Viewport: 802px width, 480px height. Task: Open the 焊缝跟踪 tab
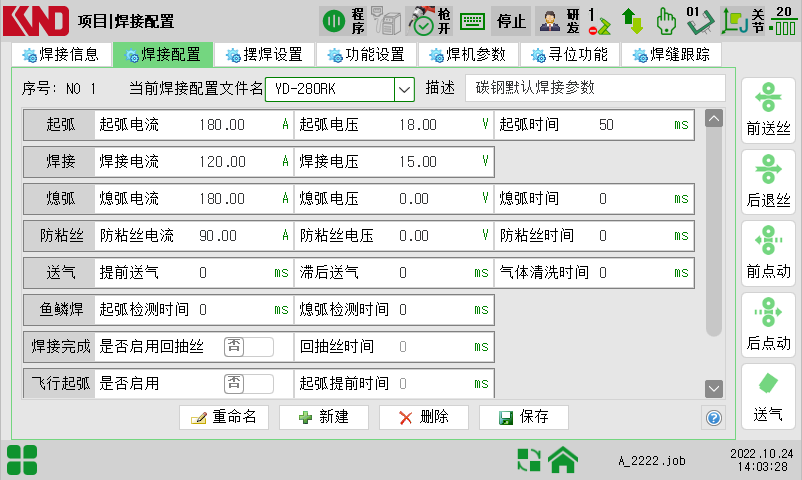coord(672,55)
